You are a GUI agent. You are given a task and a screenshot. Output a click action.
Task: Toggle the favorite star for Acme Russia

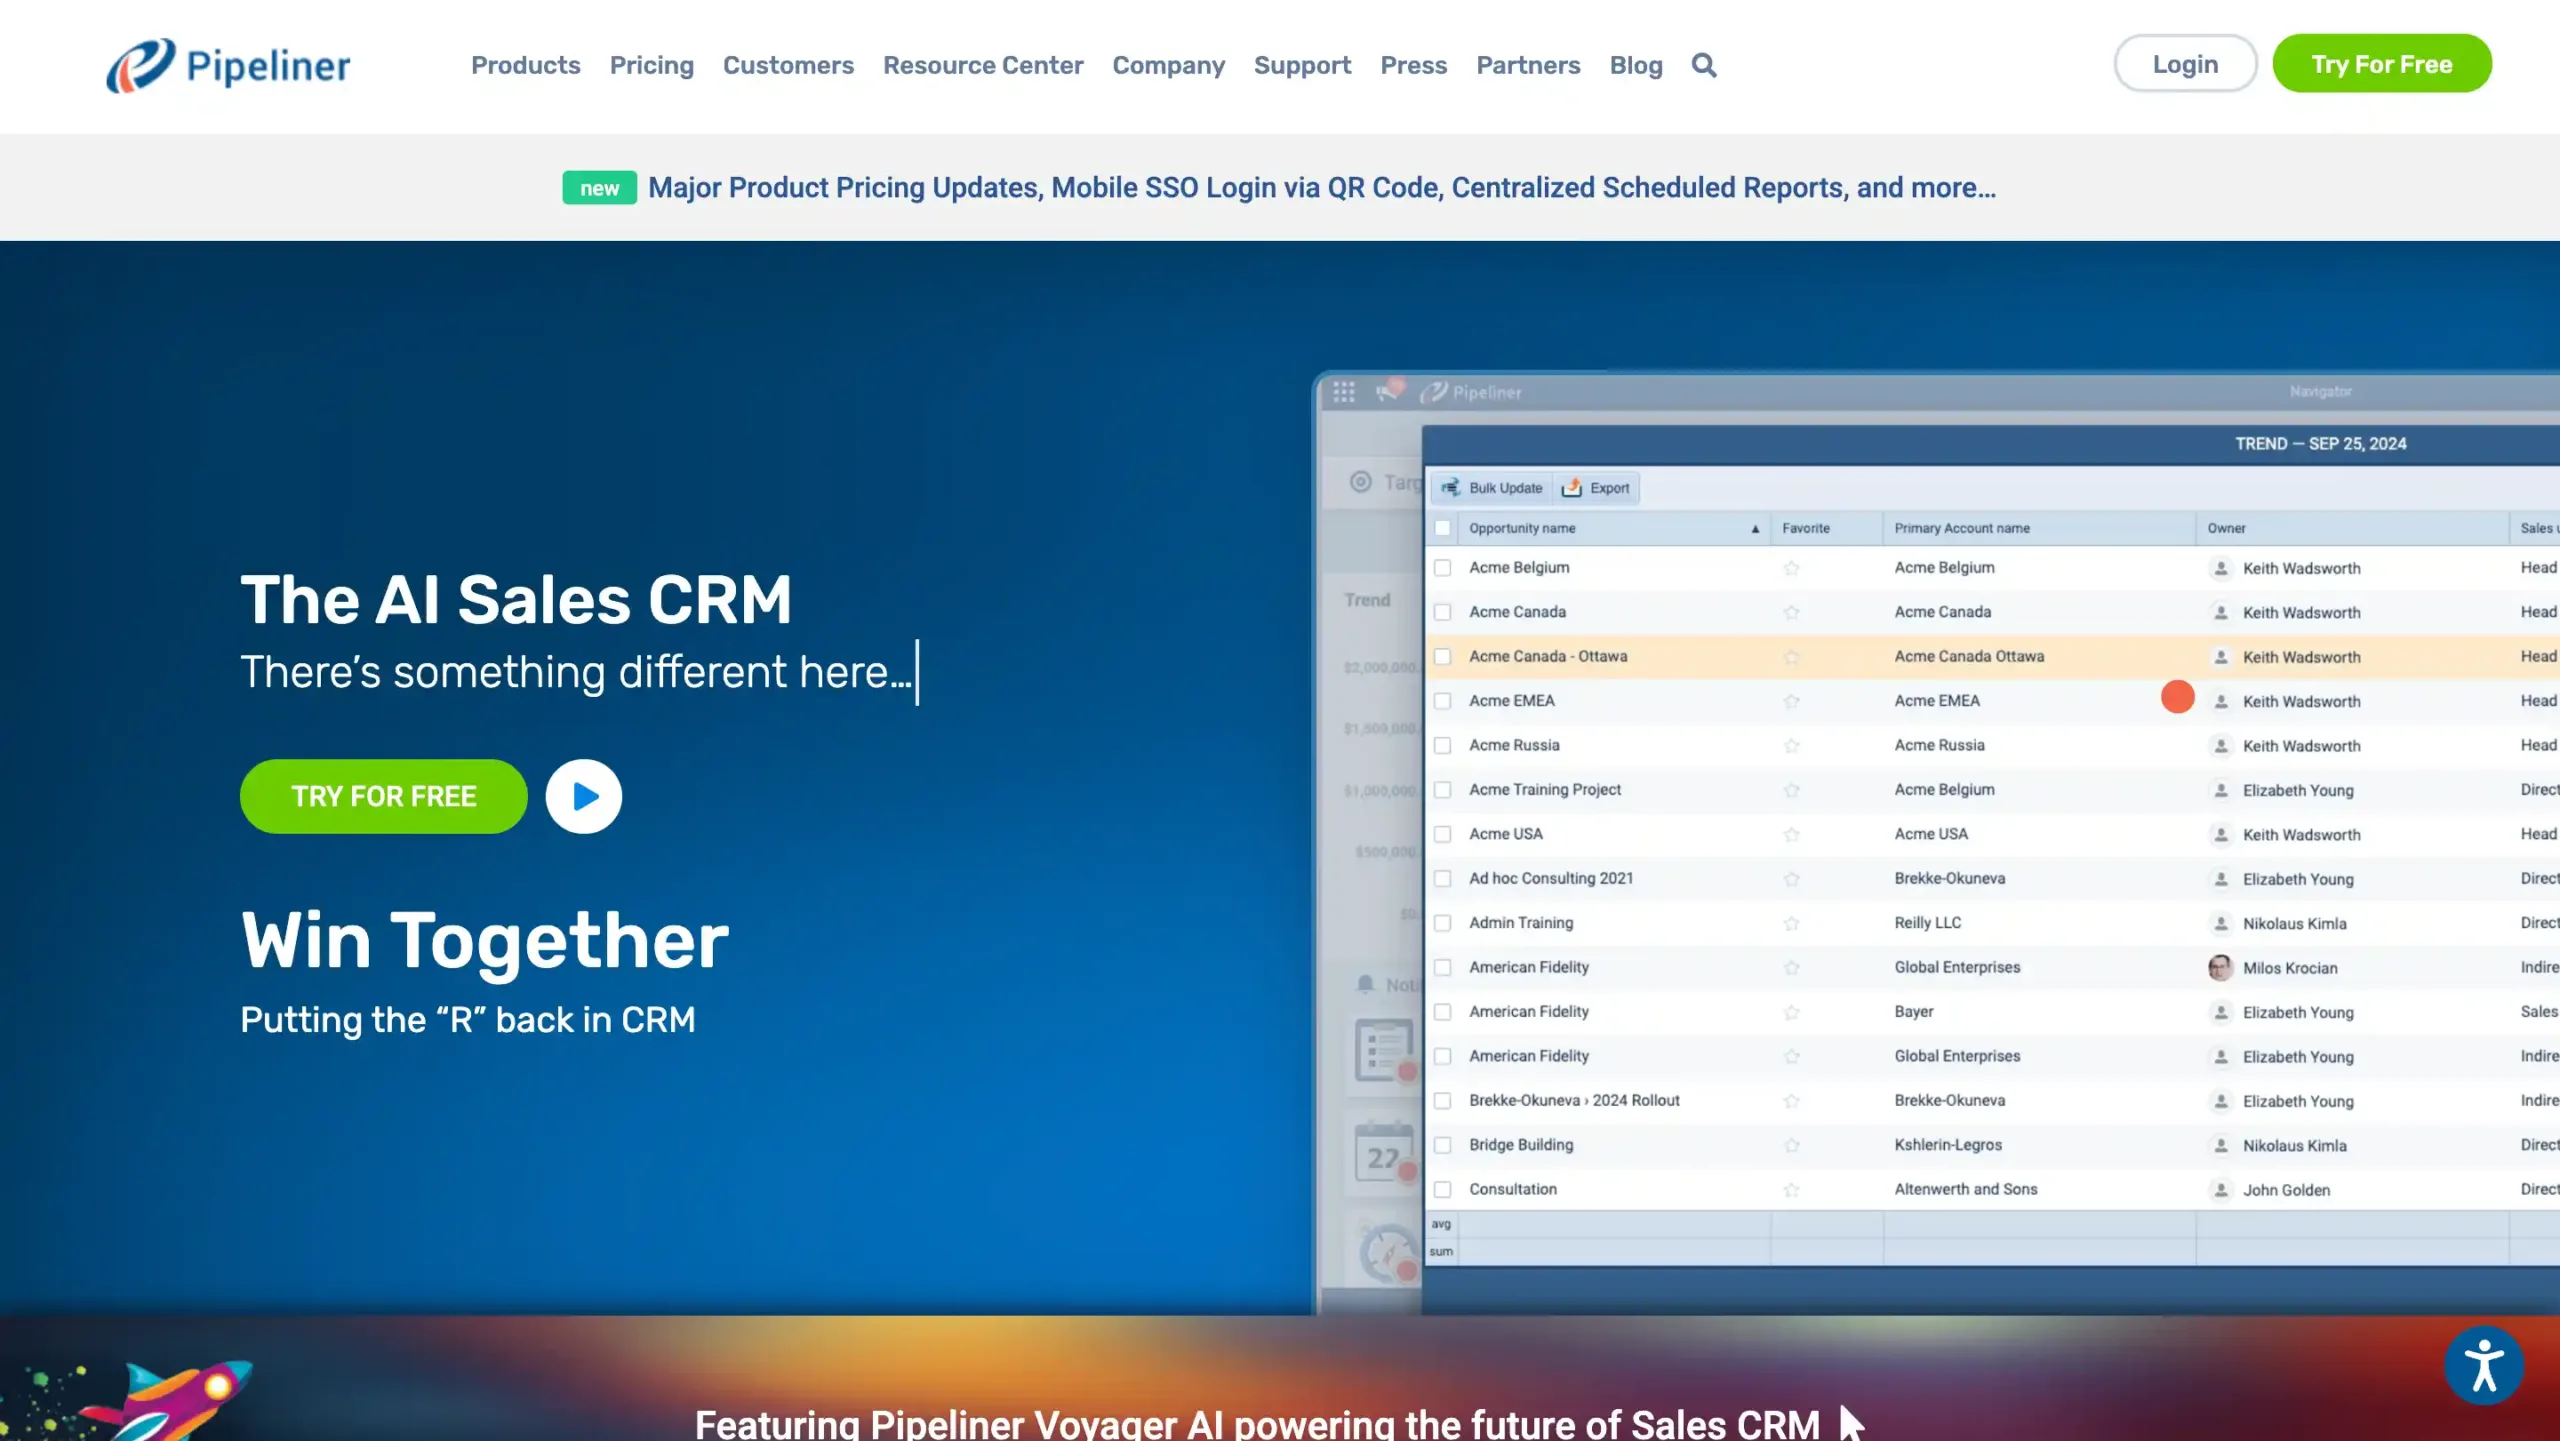tap(1792, 745)
